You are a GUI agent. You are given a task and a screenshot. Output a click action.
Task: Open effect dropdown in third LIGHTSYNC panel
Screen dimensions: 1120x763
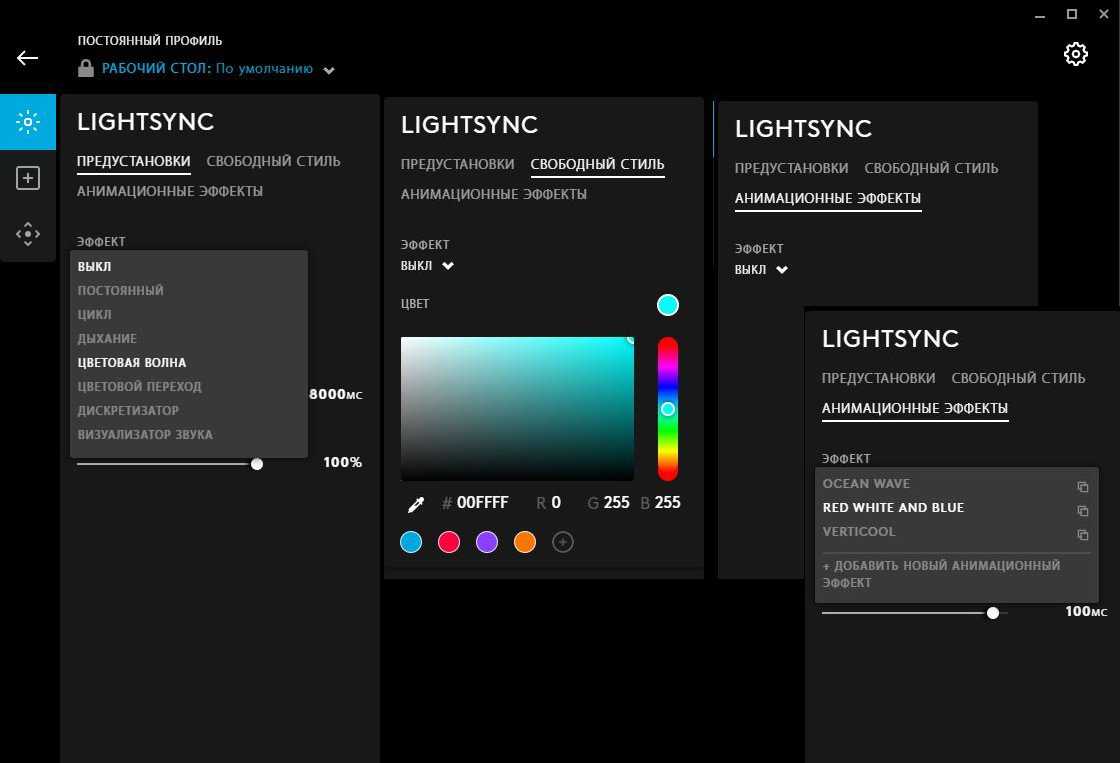point(761,270)
